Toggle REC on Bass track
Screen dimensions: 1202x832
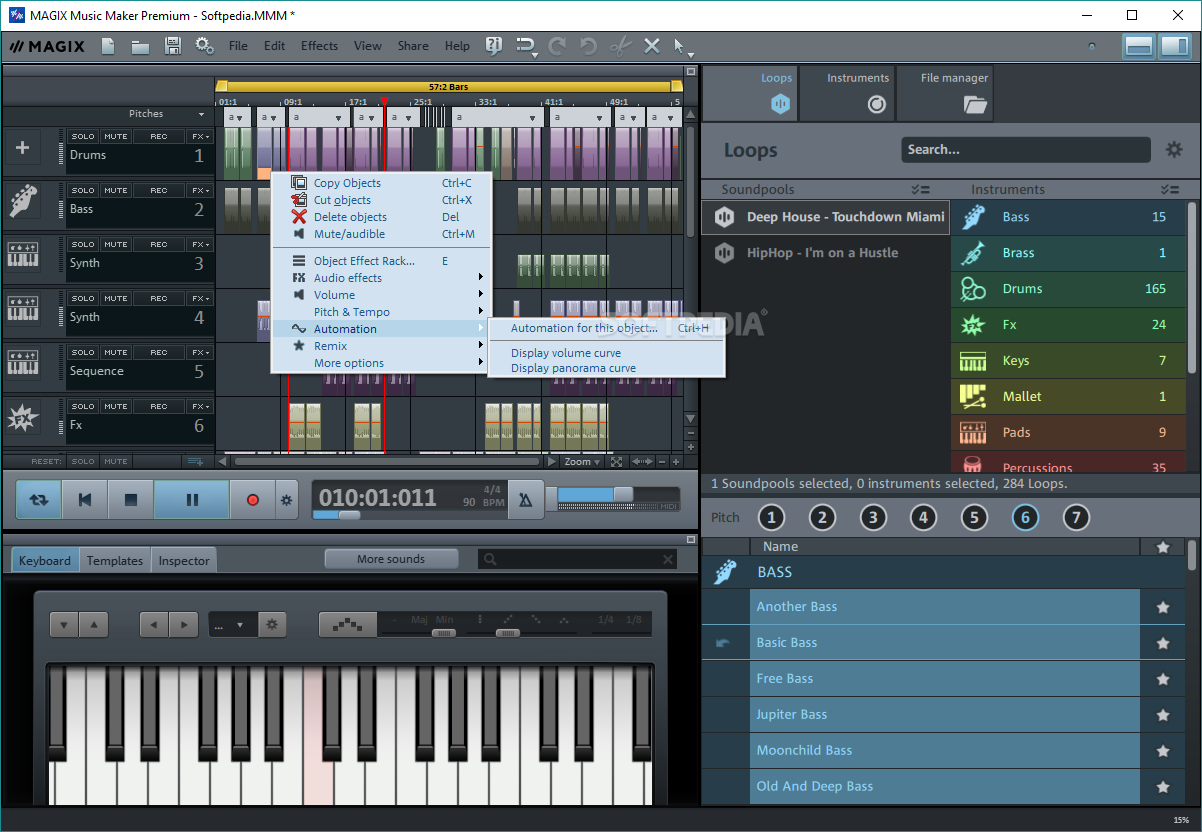click(x=159, y=190)
